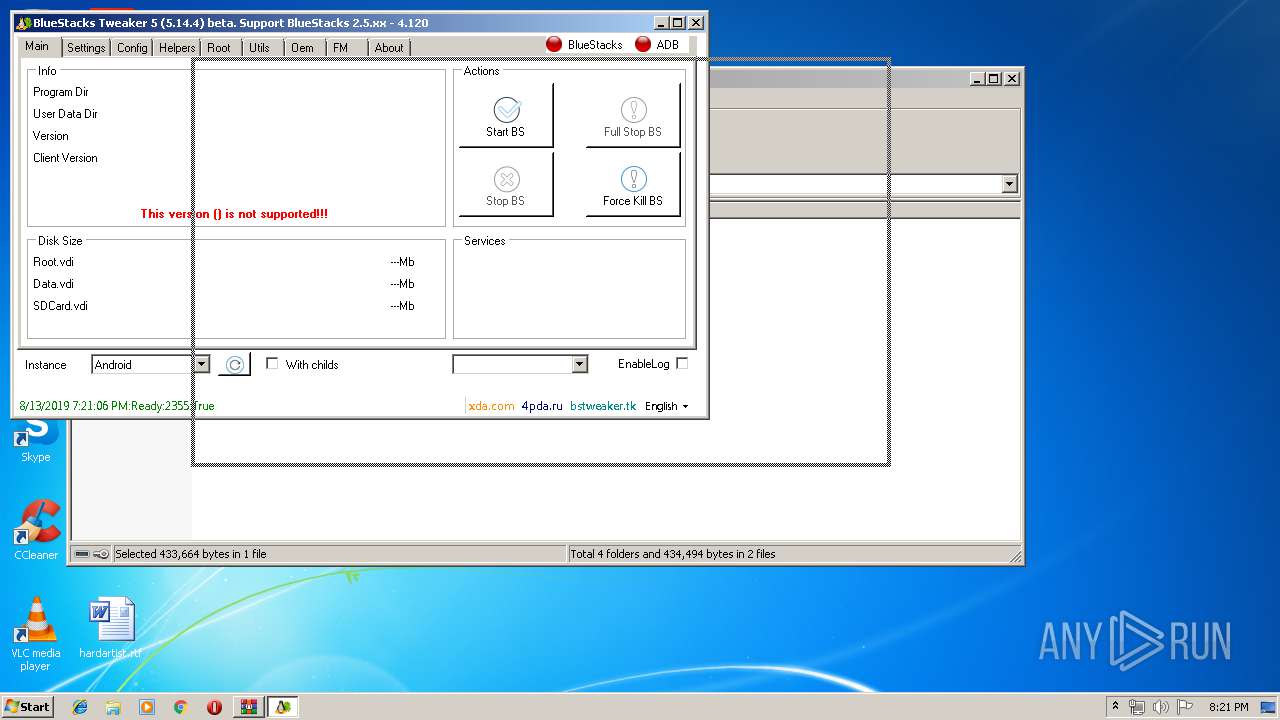Click the instance refresh icon button
1280x720 pixels.
[x=234, y=365]
